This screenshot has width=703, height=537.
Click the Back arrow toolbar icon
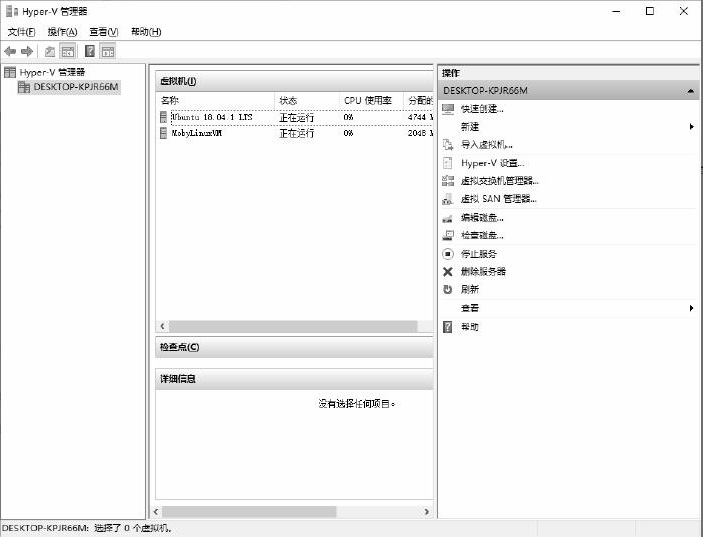[10, 52]
